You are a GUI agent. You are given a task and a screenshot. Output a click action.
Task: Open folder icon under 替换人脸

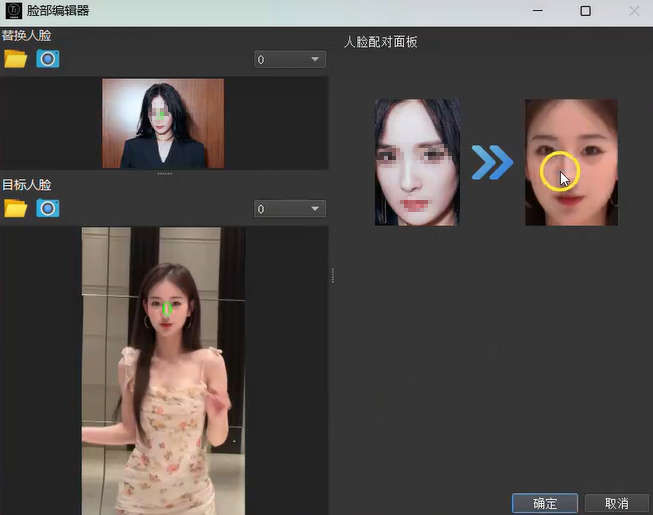[x=15, y=59]
